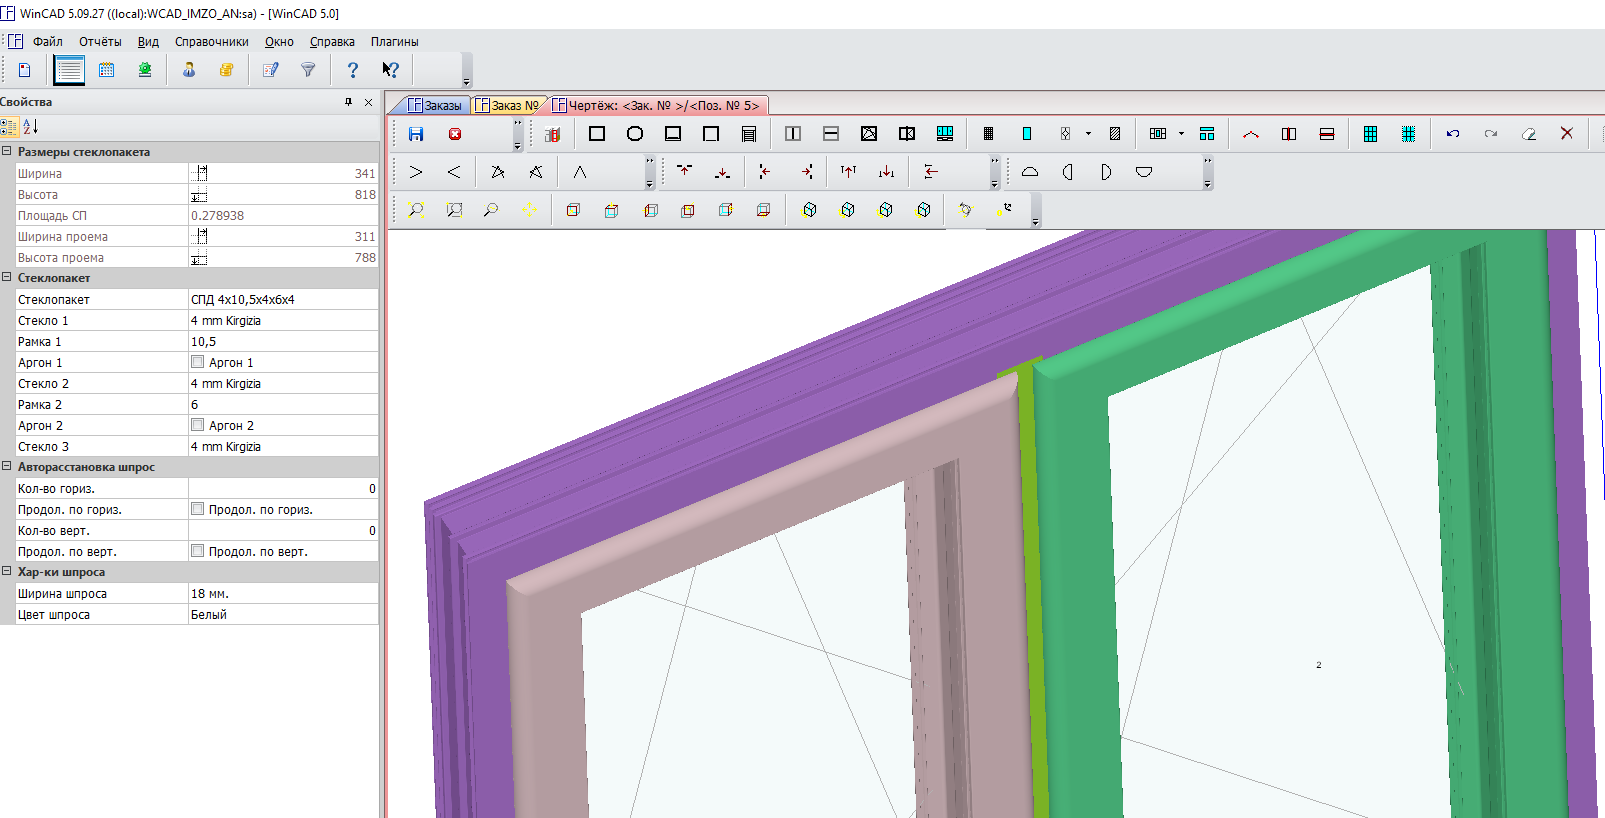Enable the Аргон 1 checkbox
1605x818 pixels.
tap(197, 362)
